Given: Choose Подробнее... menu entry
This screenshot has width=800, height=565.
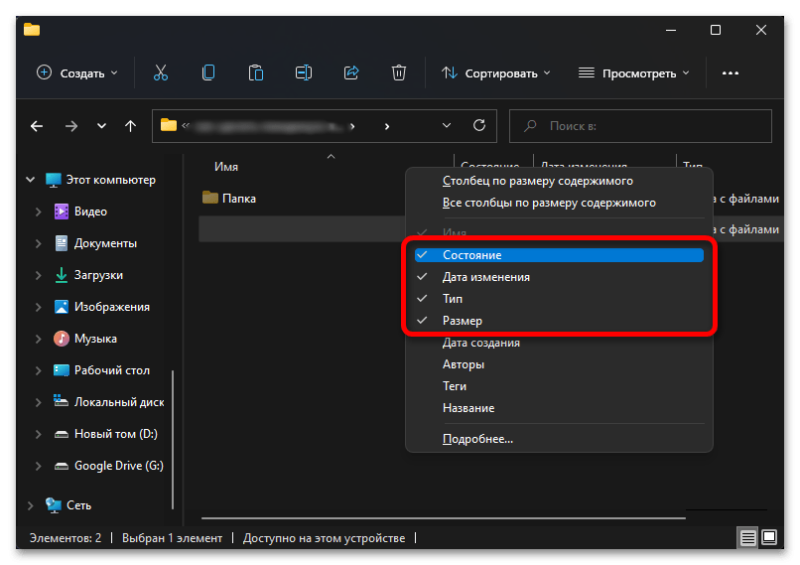Looking at the screenshot, I should click(477, 438).
